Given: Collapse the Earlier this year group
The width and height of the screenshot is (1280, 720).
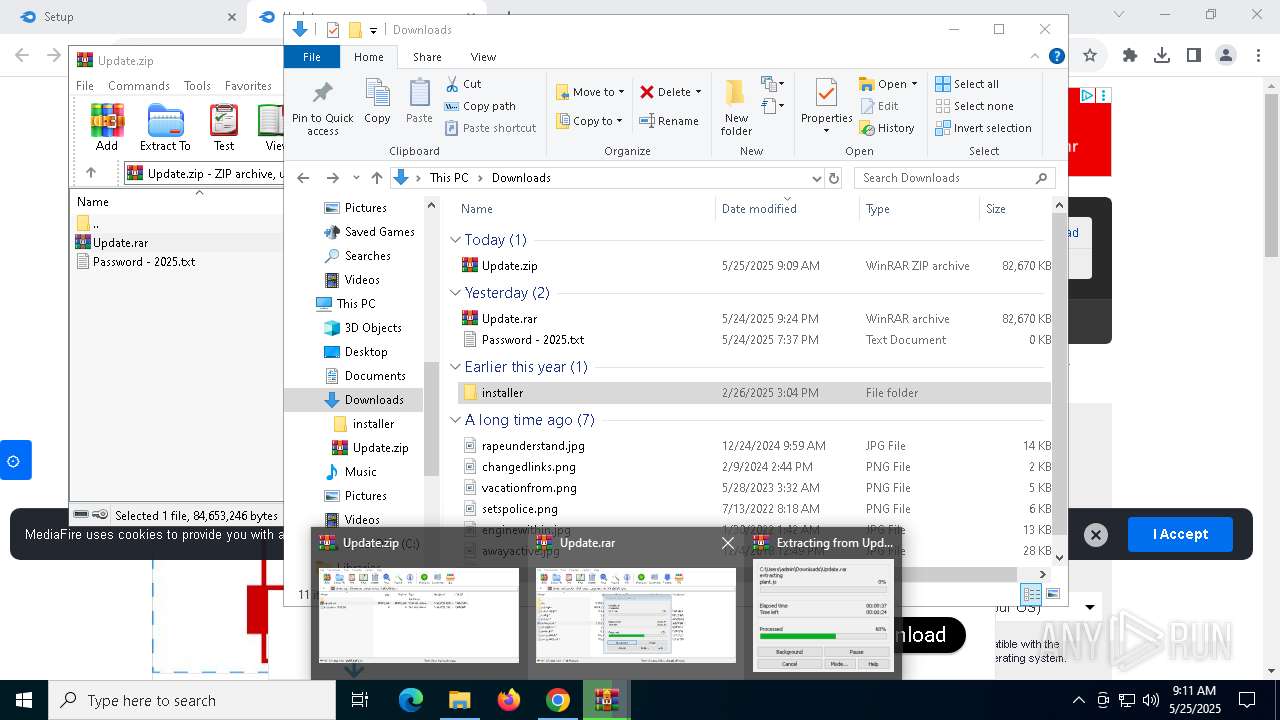Looking at the screenshot, I should (x=455, y=367).
